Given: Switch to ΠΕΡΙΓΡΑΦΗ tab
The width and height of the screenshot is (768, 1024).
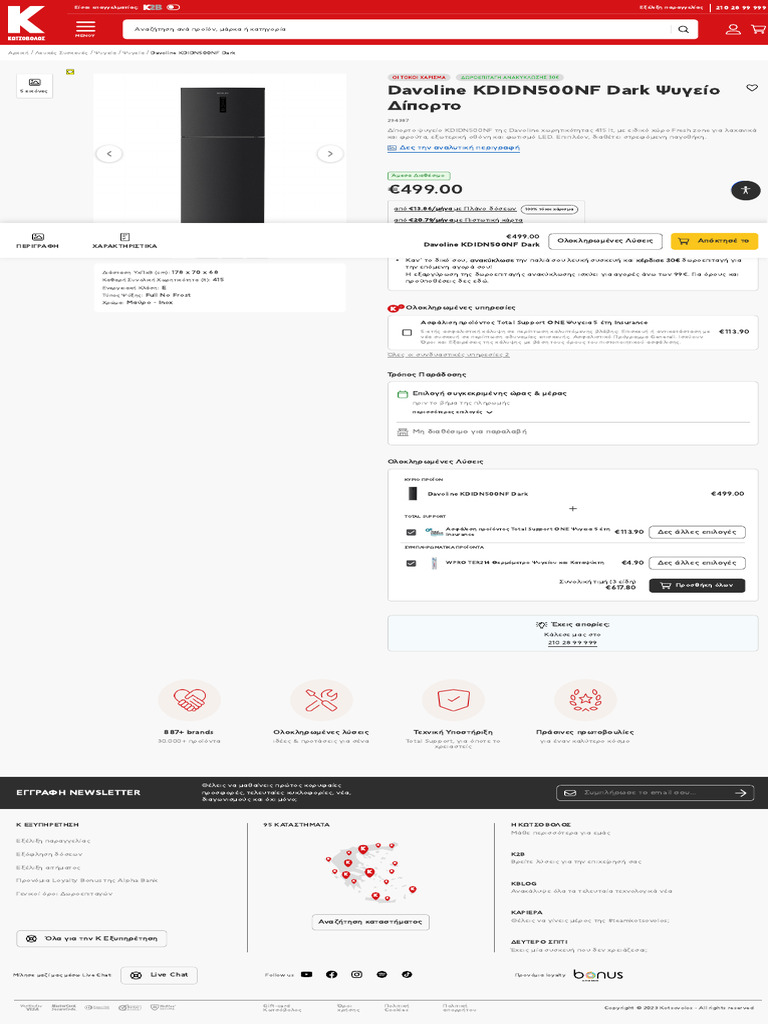Looking at the screenshot, I should (x=38, y=240).
